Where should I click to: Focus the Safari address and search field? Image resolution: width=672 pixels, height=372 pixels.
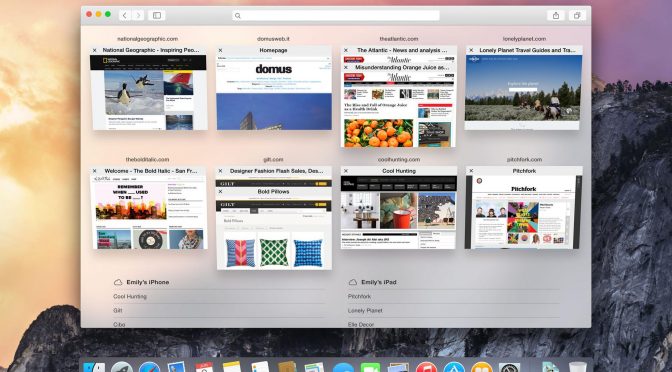tap(336, 15)
